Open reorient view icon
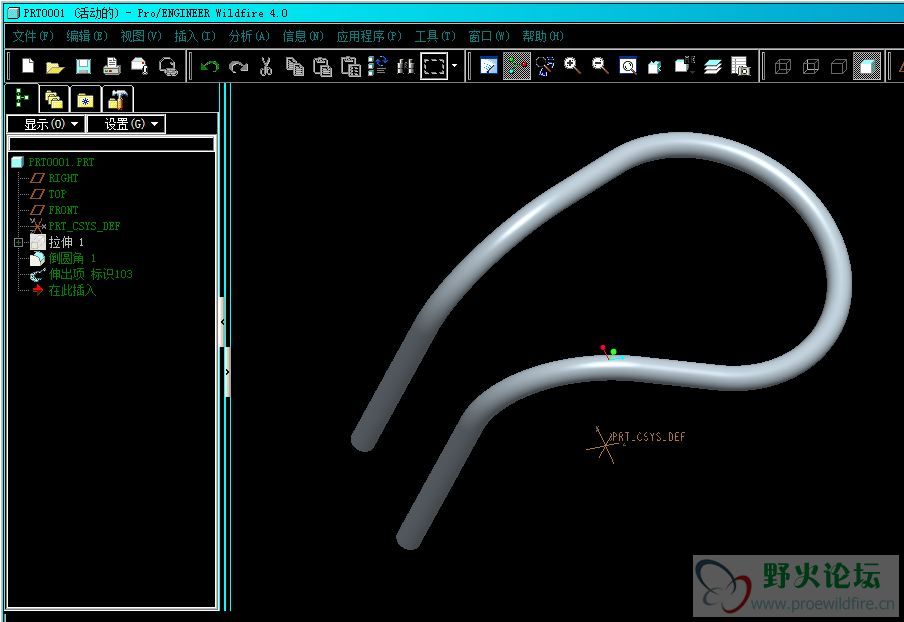 655,66
